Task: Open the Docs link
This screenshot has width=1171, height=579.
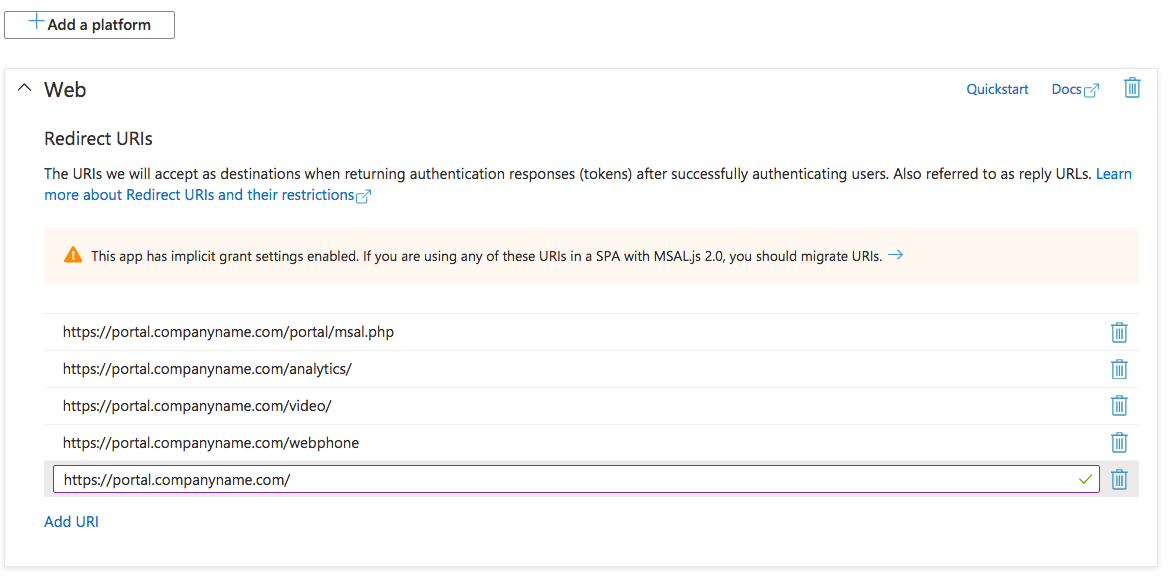Action: click(x=1066, y=89)
